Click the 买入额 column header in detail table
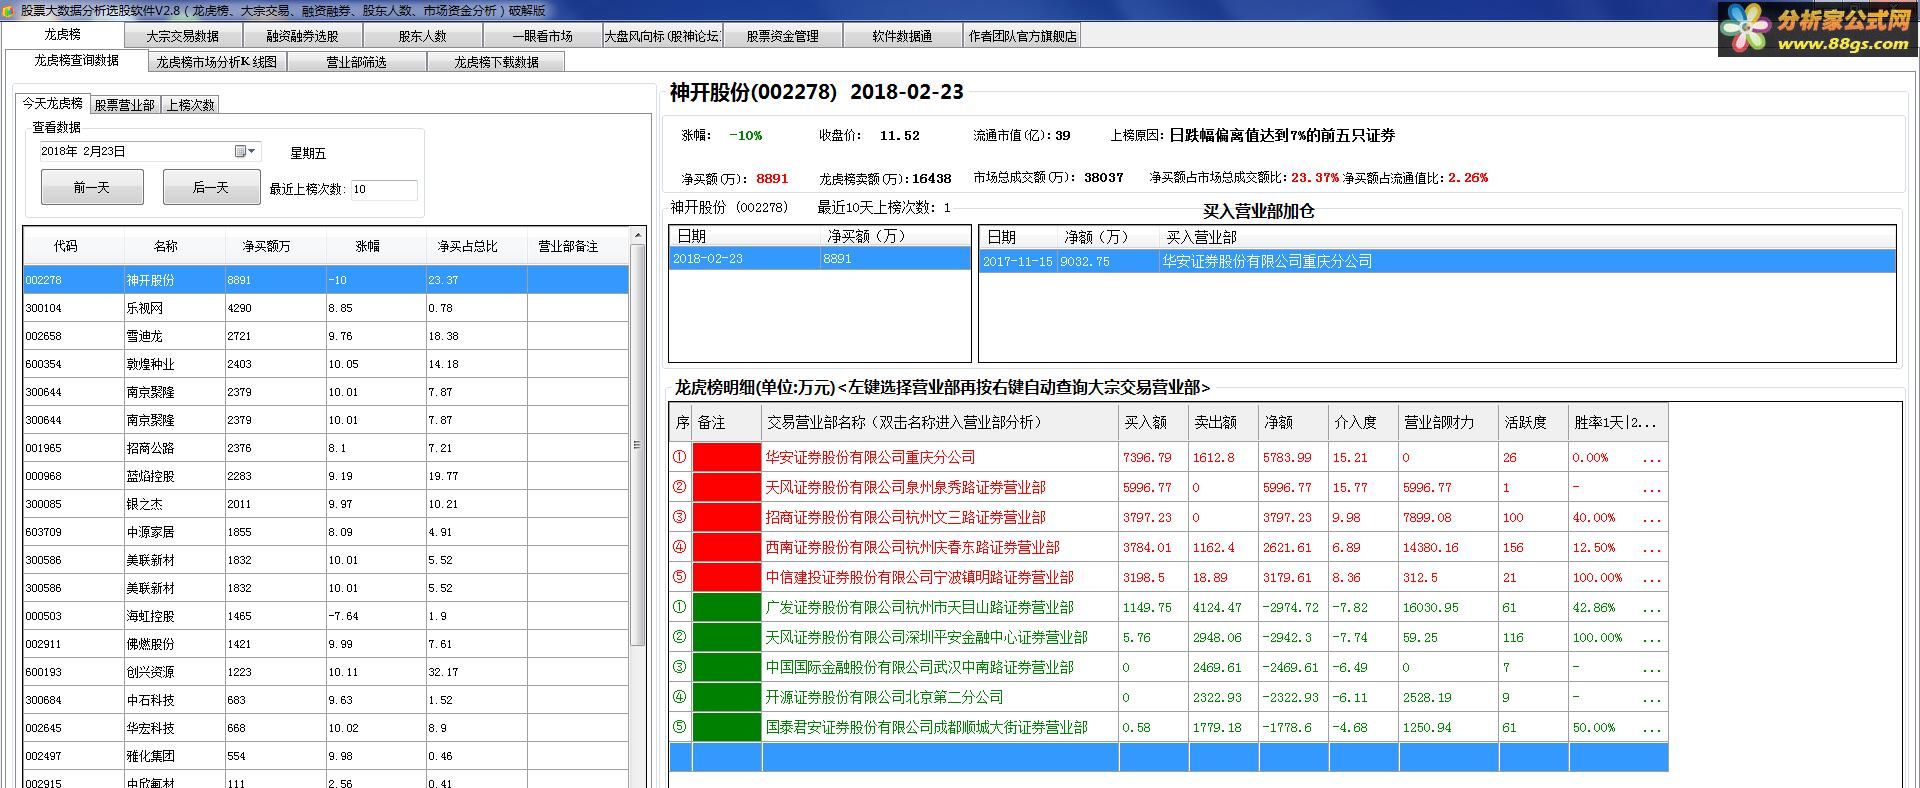Image resolution: width=1920 pixels, height=788 pixels. click(x=1154, y=423)
